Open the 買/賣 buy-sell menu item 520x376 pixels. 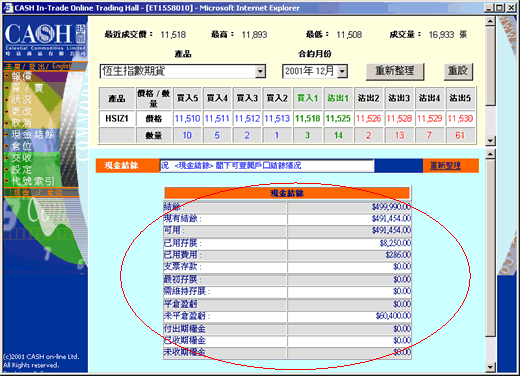pos(27,88)
